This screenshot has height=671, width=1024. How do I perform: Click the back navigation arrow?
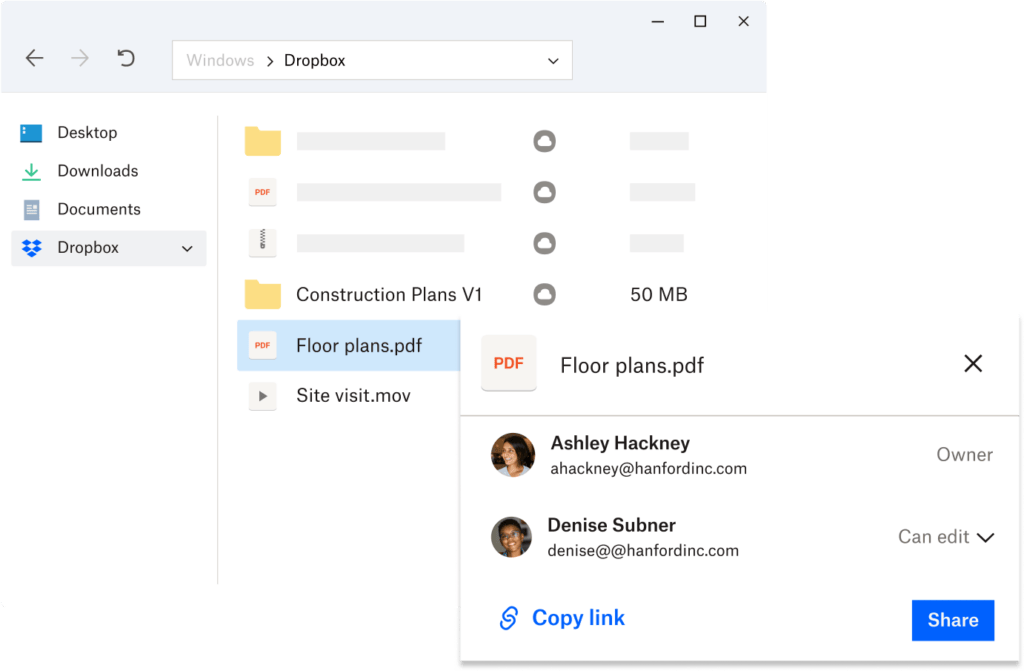click(x=34, y=58)
